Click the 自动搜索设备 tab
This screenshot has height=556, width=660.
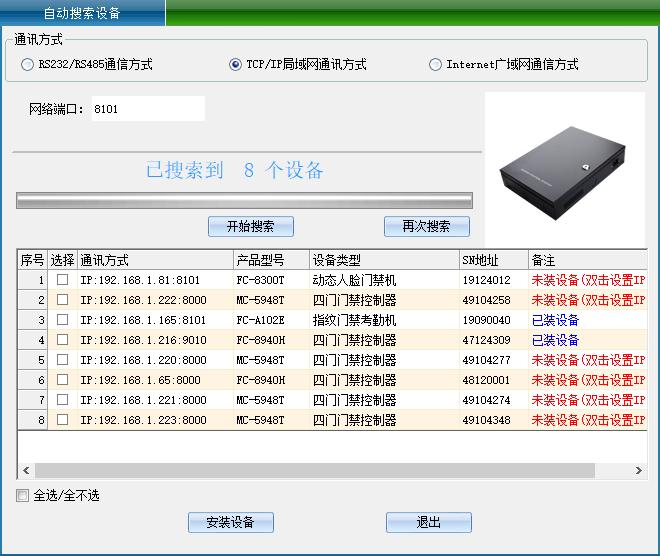pyautogui.click(x=83, y=14)
